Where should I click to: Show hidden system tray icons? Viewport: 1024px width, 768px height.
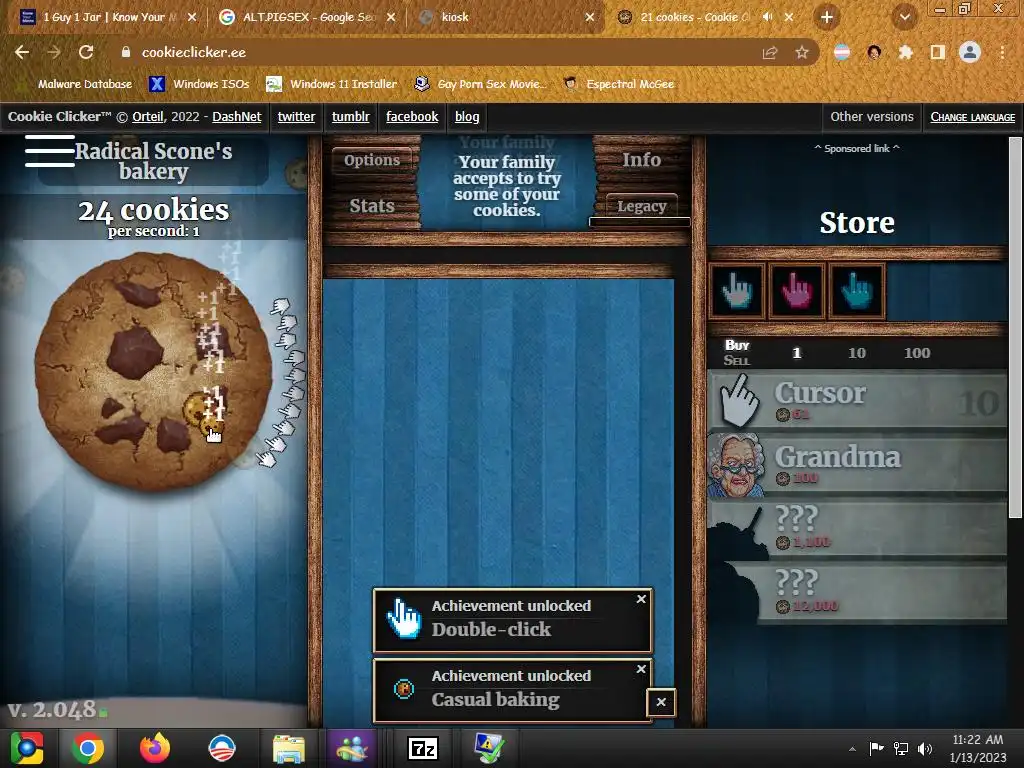pyautogui.click(x=852, y=749)
